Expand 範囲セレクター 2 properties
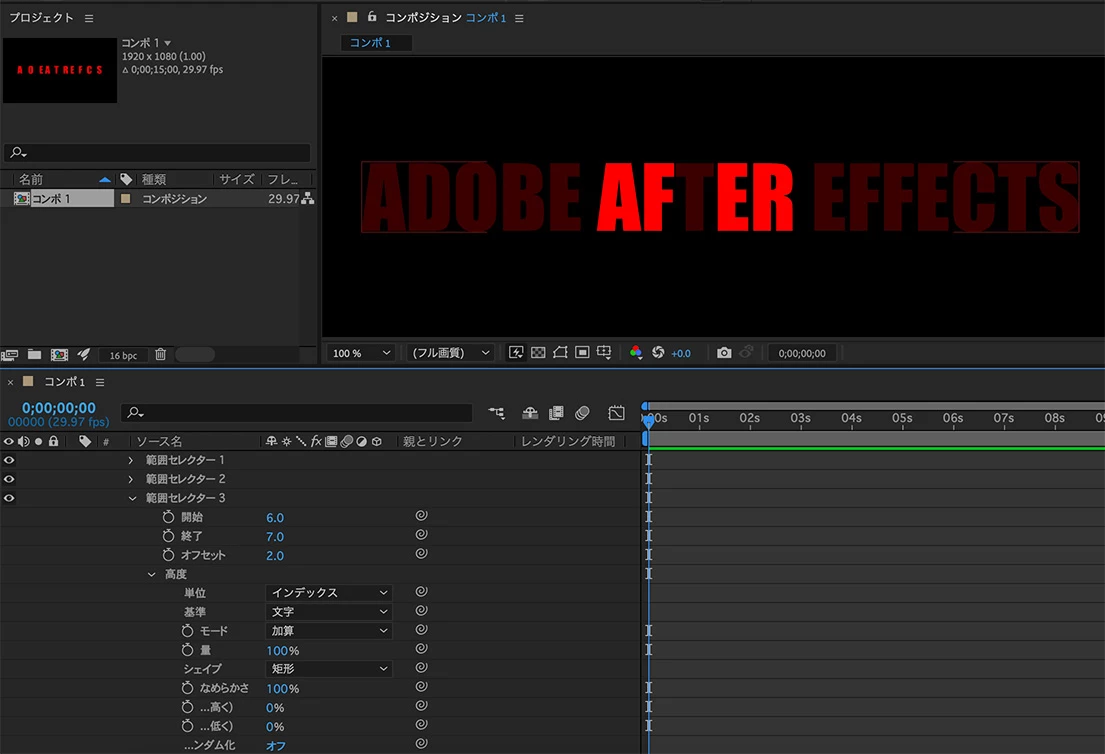1105x754 pixels. [130, 479]
